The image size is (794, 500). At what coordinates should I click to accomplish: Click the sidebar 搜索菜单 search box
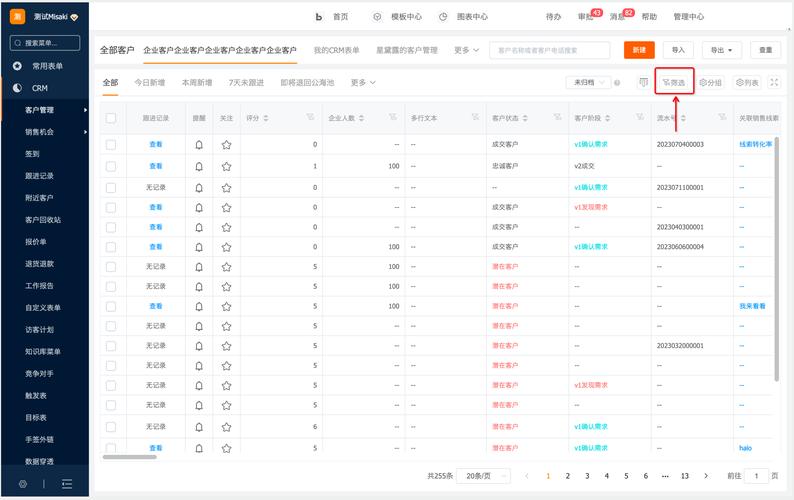45,43
